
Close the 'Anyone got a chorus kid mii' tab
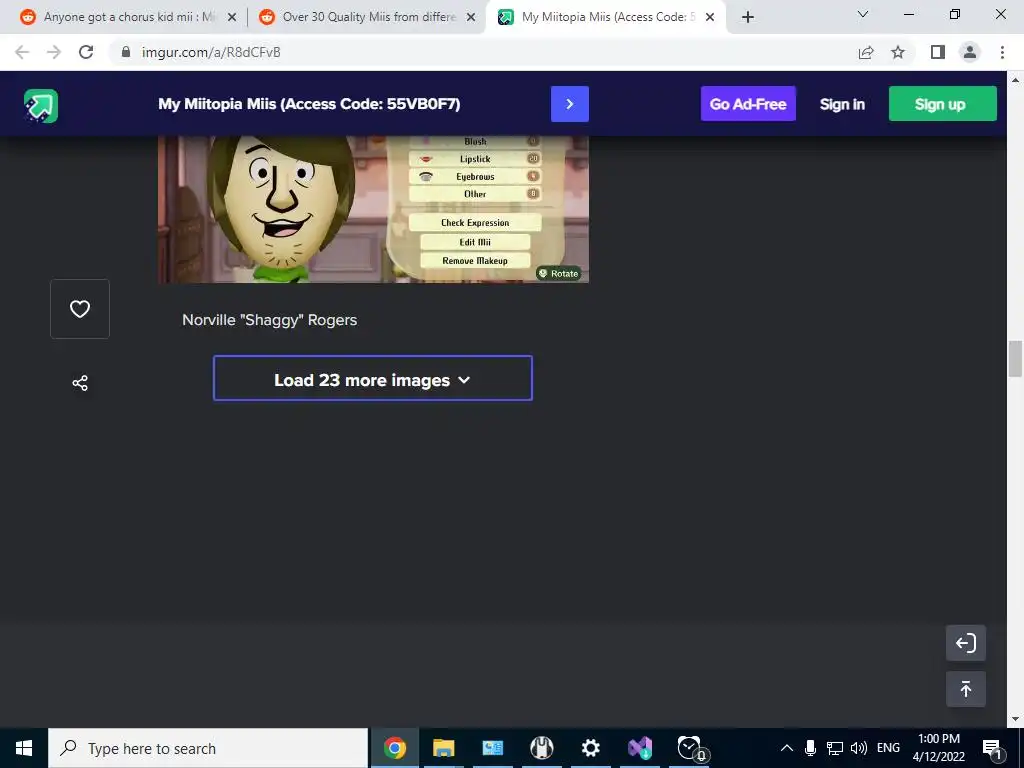pyautogui.click(x=231, y=17)
